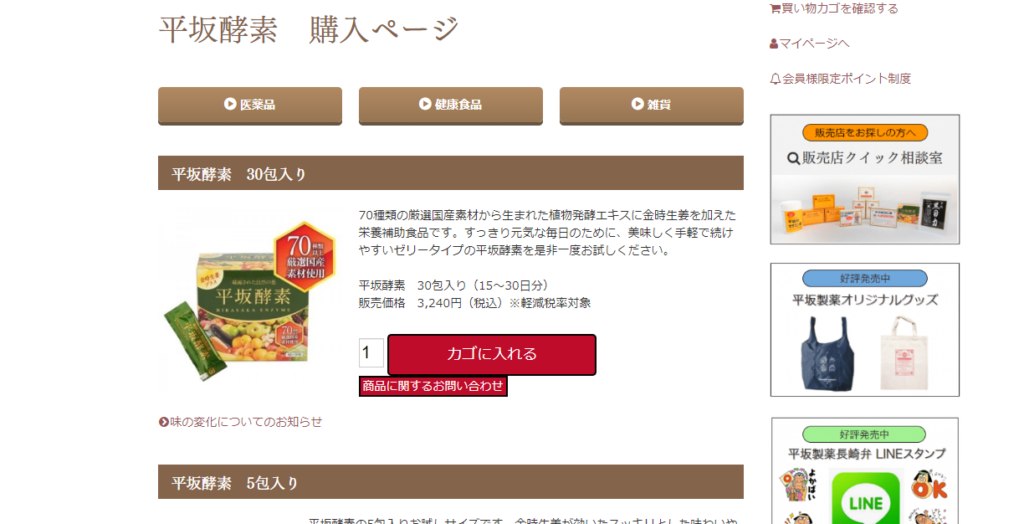This screenshot has height=524, width=1024.
Task: Click the 平坂酵素 product box image
Action: tap(248, 301)
